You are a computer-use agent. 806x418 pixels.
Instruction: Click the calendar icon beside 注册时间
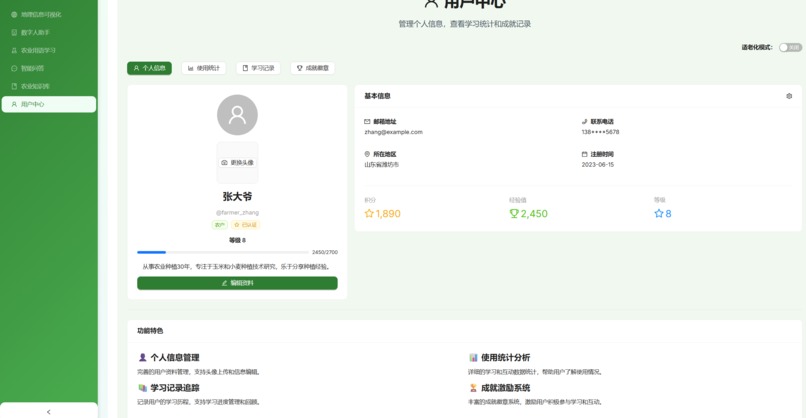point(584,154)
